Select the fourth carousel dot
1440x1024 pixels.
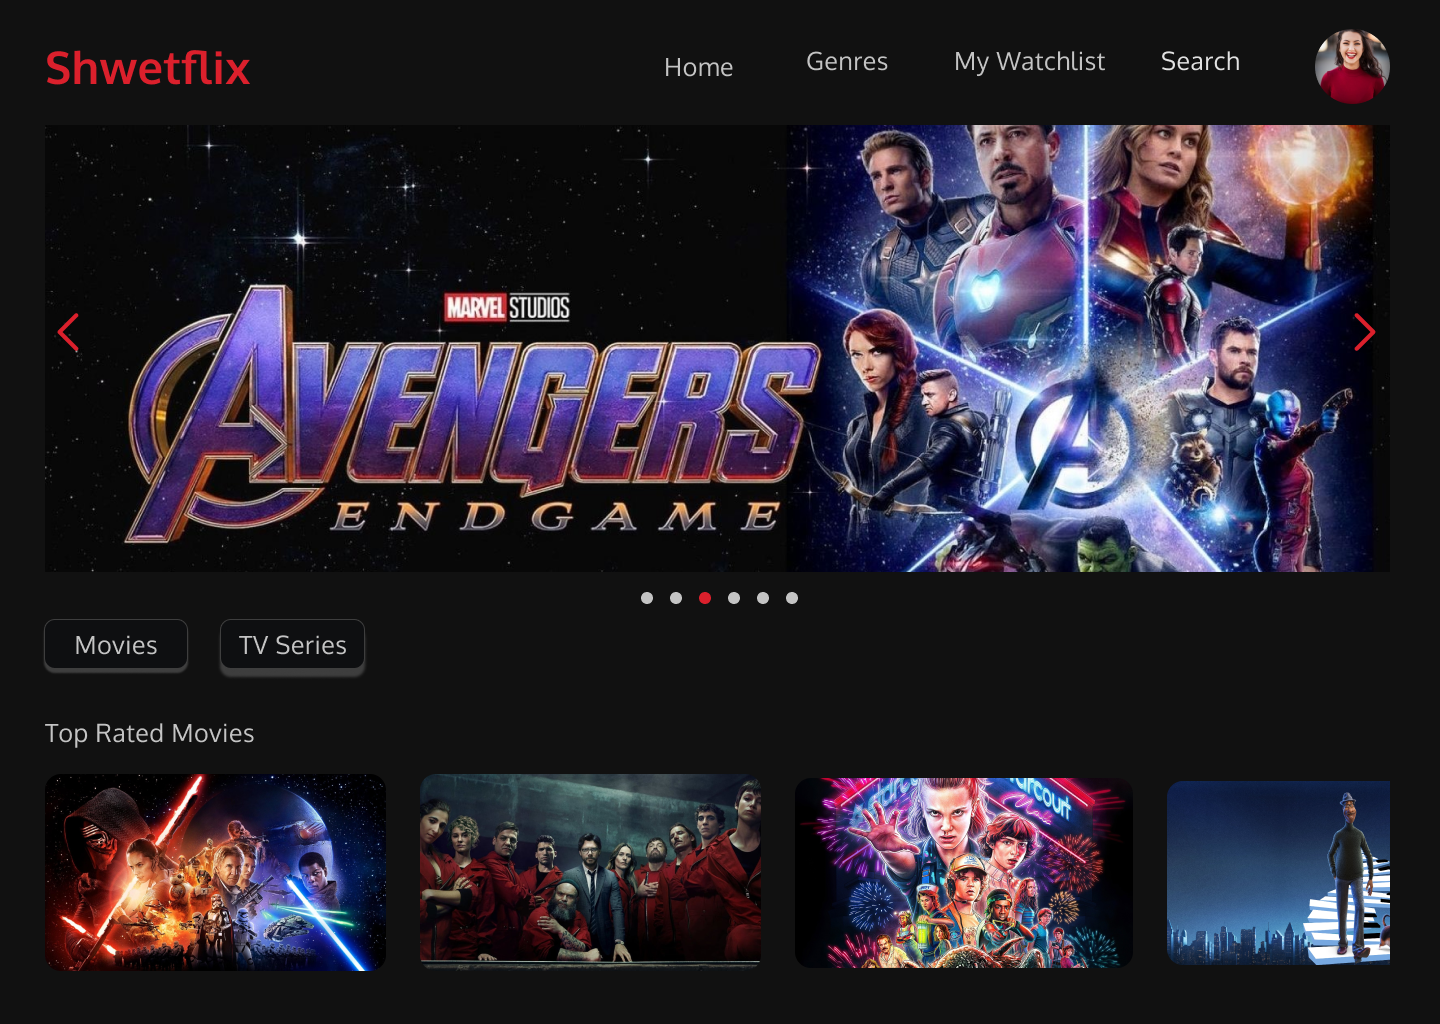(734, 598)
